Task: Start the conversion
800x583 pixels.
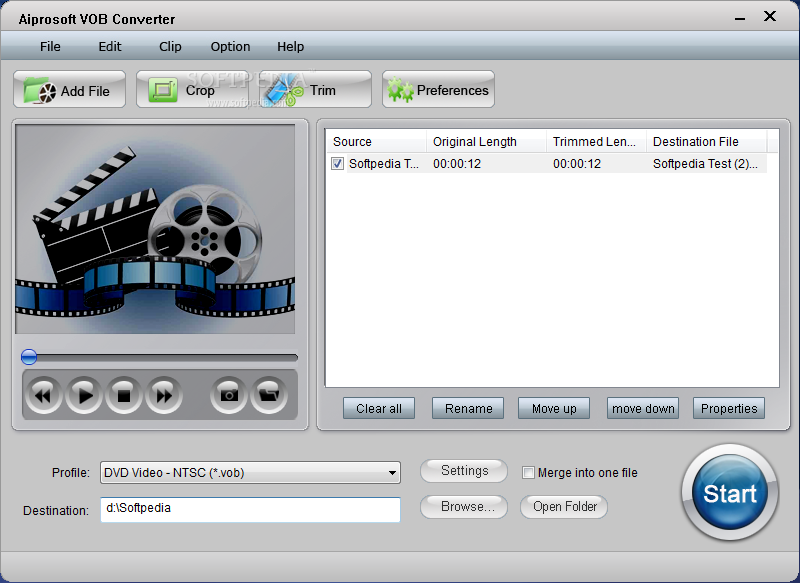Action: pos(730,493)
